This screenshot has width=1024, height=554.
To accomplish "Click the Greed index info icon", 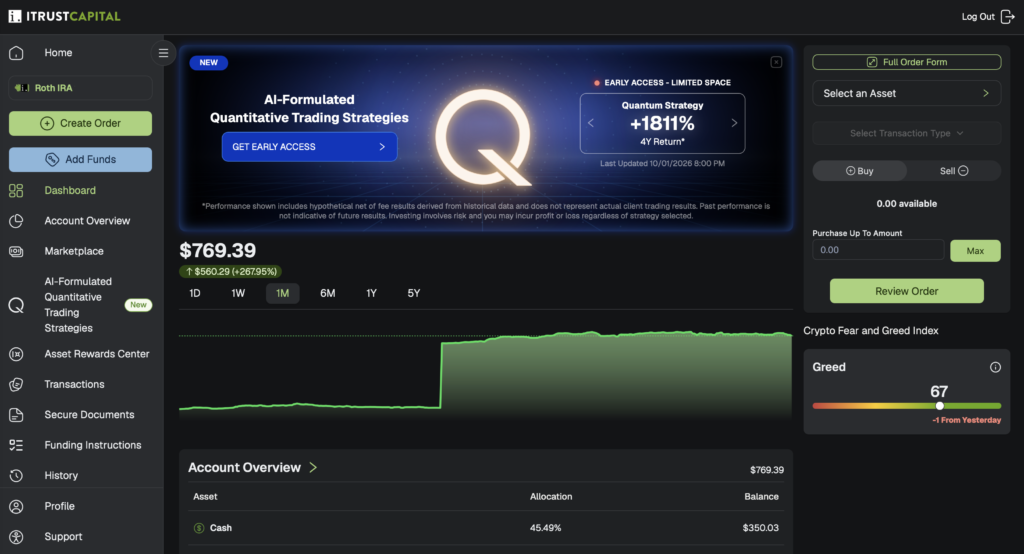I will coord(995,367).
